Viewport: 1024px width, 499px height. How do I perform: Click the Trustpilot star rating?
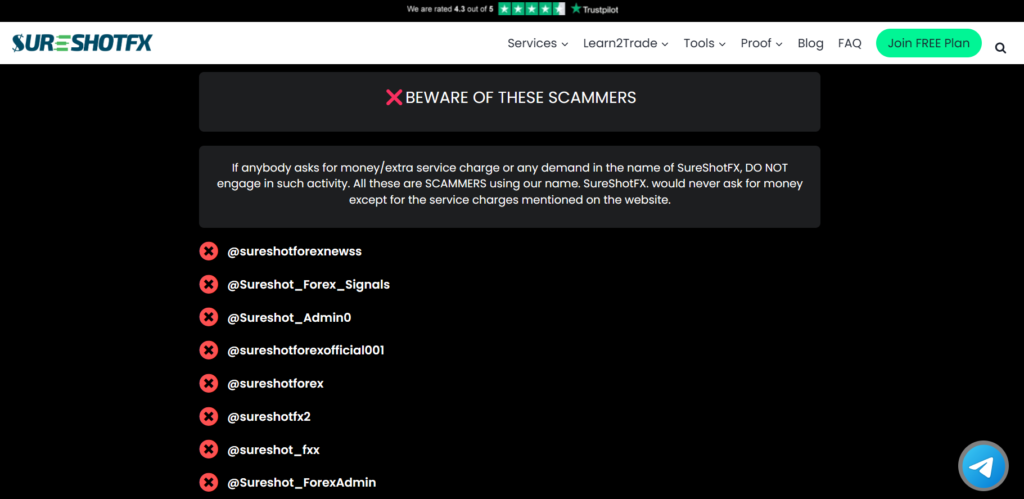coord(532,9)
